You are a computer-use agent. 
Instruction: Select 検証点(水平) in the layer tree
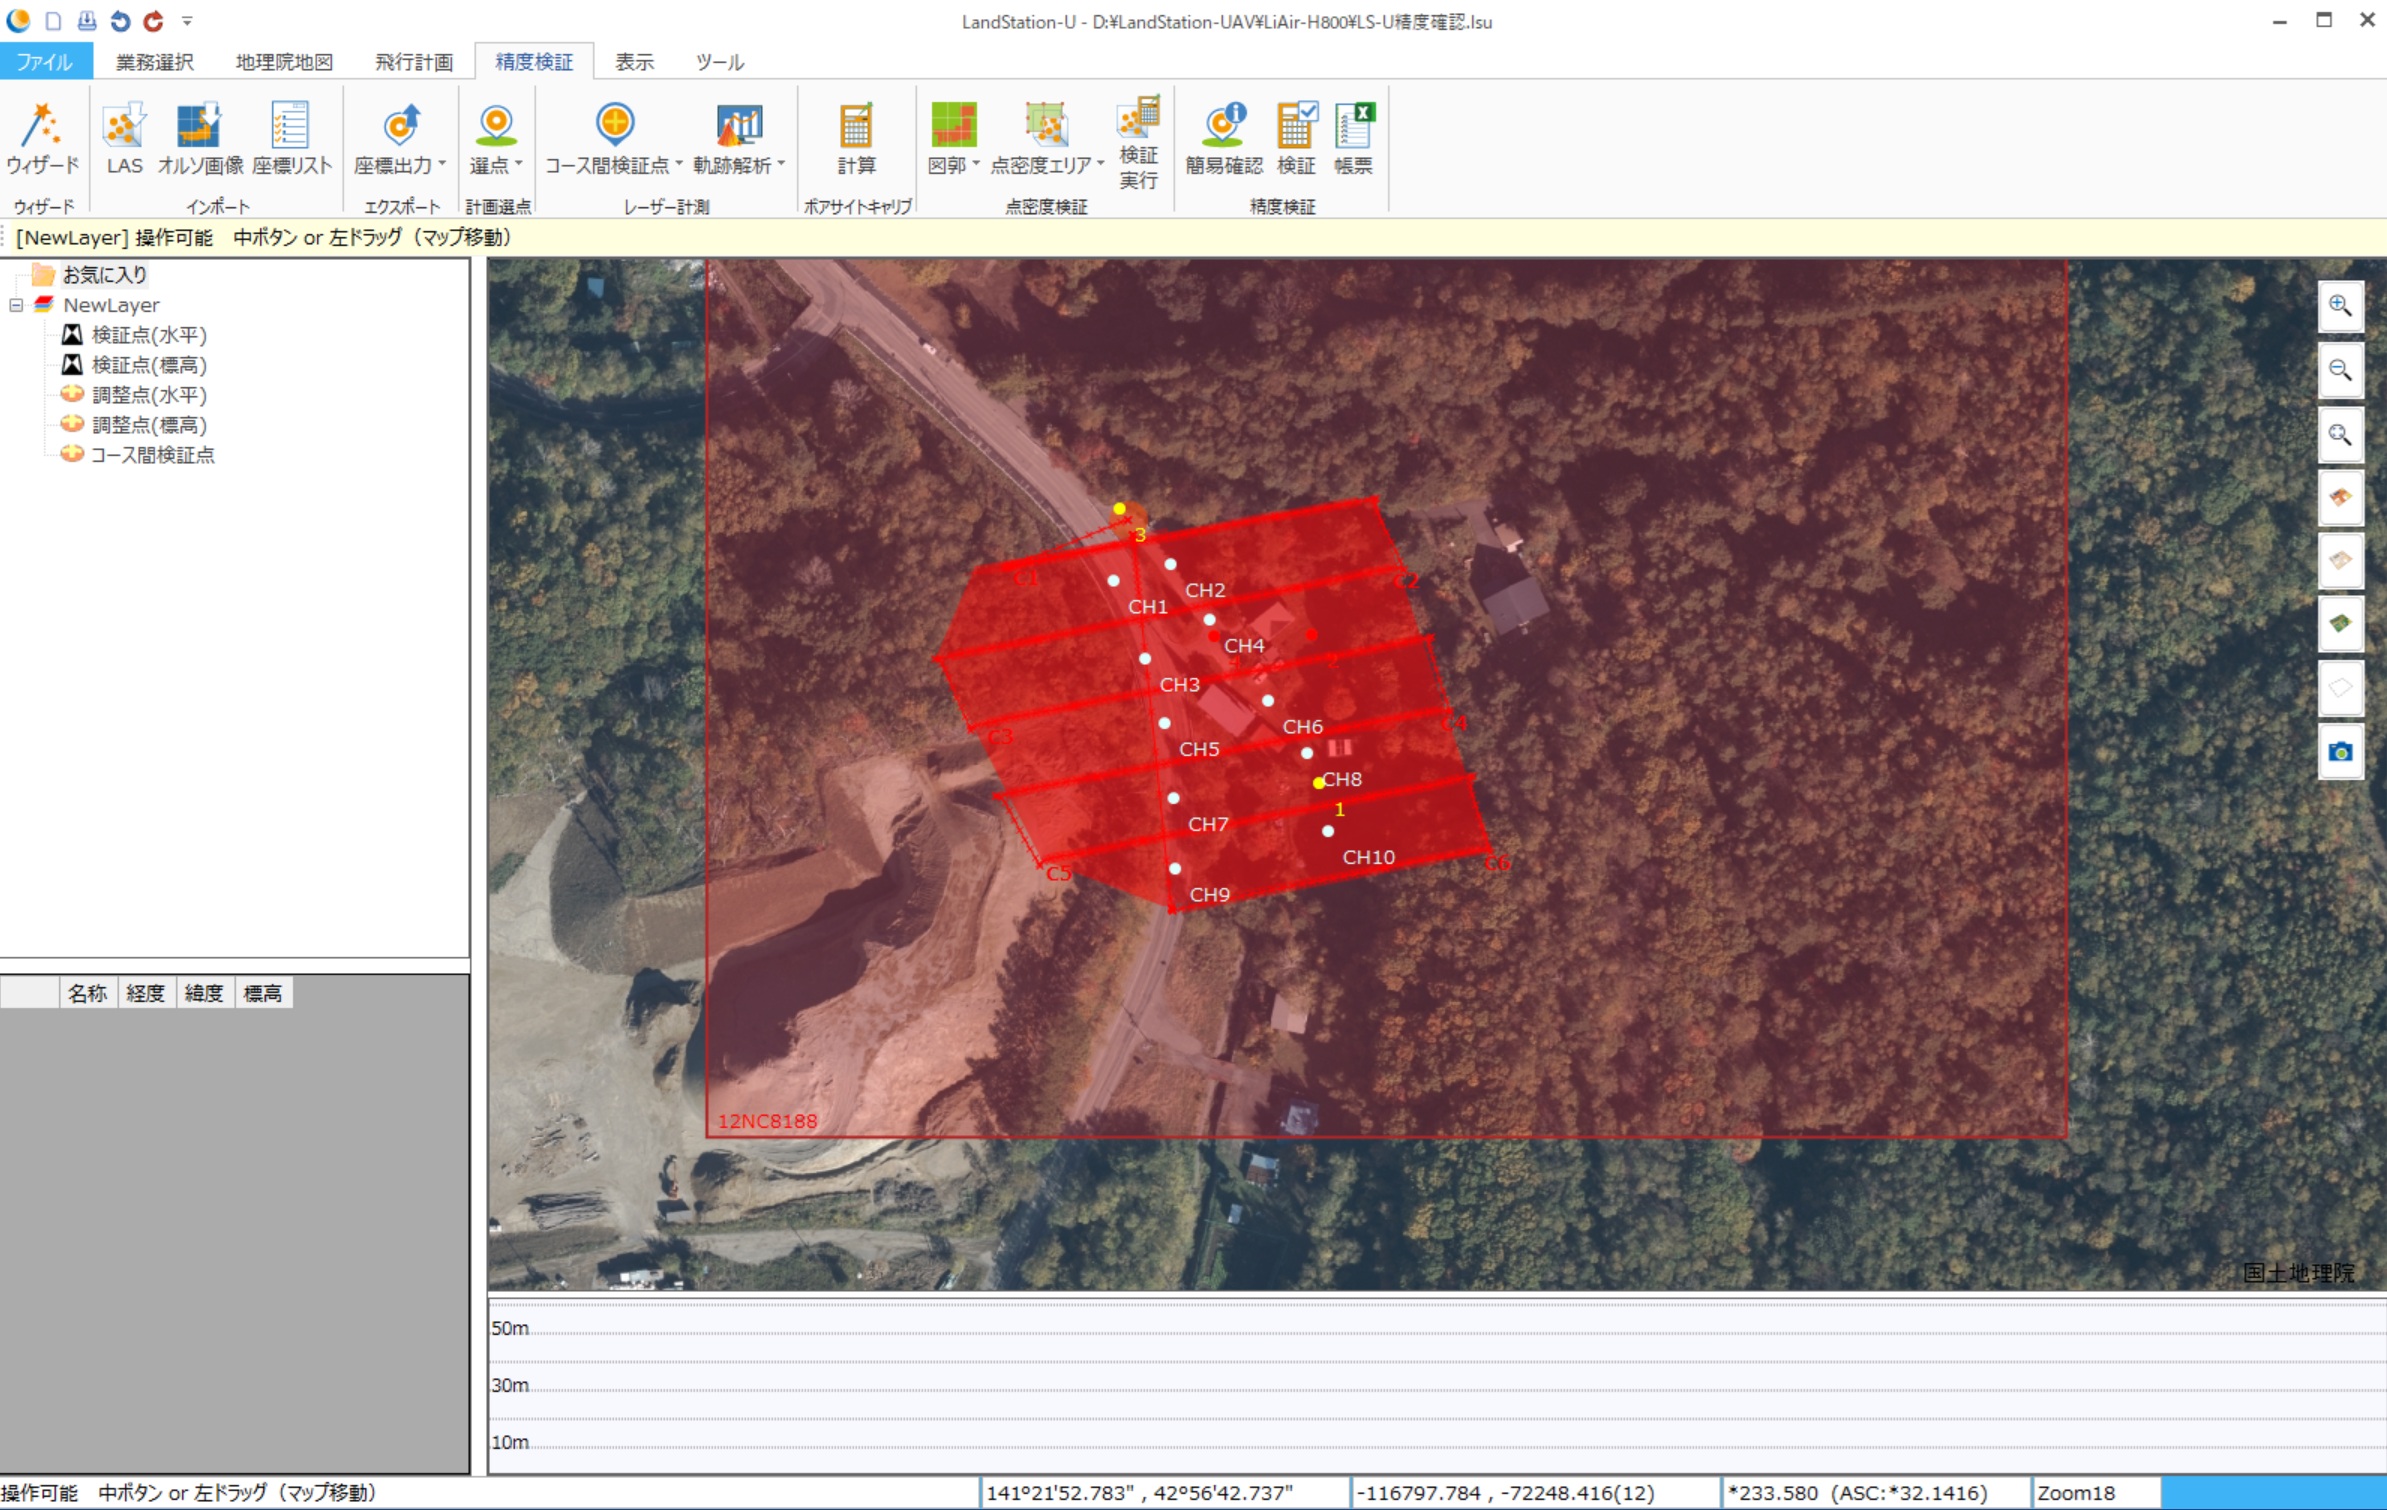click(x=149, y=335)
